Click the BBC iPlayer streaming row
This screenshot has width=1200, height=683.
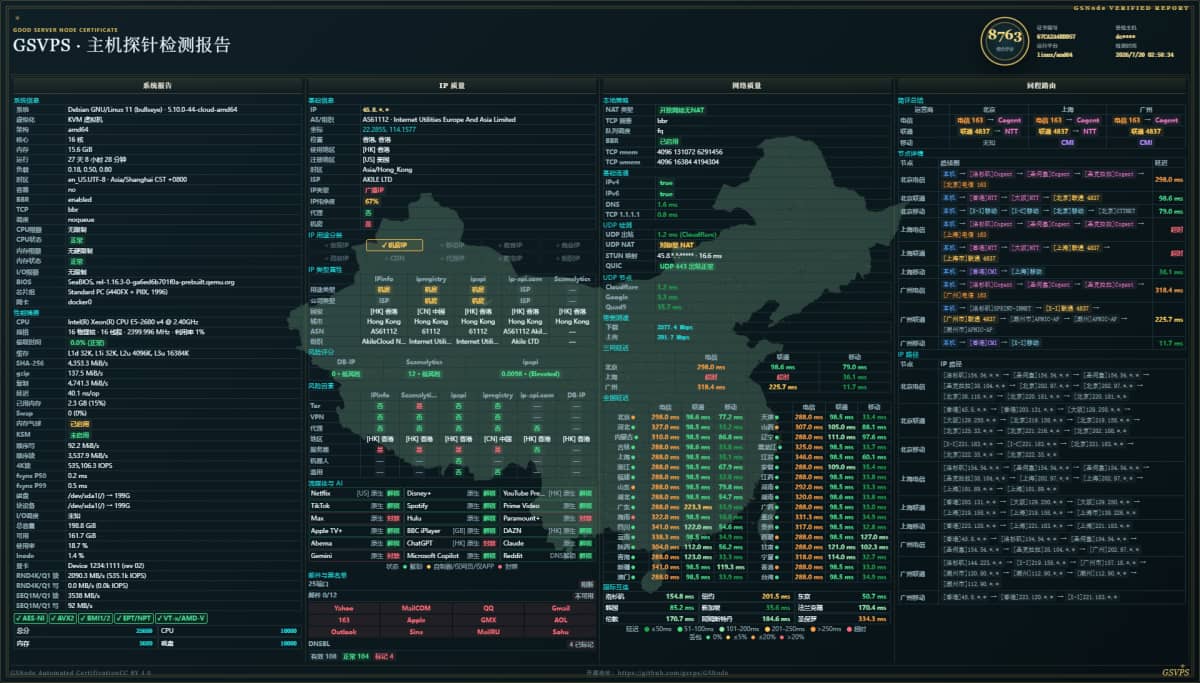[451, 530]
